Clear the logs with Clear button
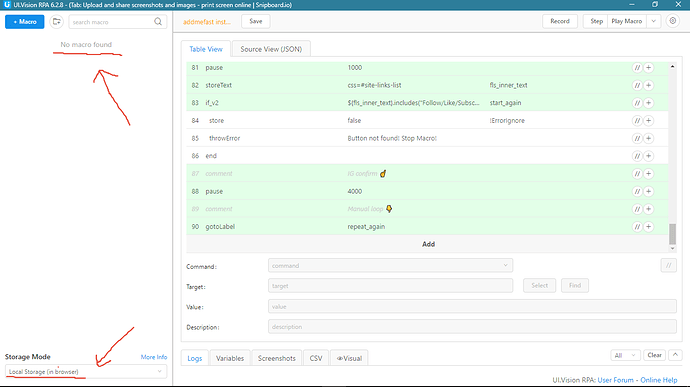This screenshot has width=690, height=387. pyautogui.click(x=654, y=355)
